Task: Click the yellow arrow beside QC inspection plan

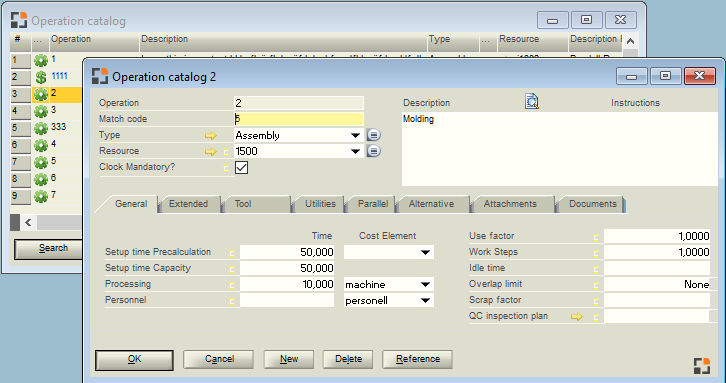Action: pos(576,316)
